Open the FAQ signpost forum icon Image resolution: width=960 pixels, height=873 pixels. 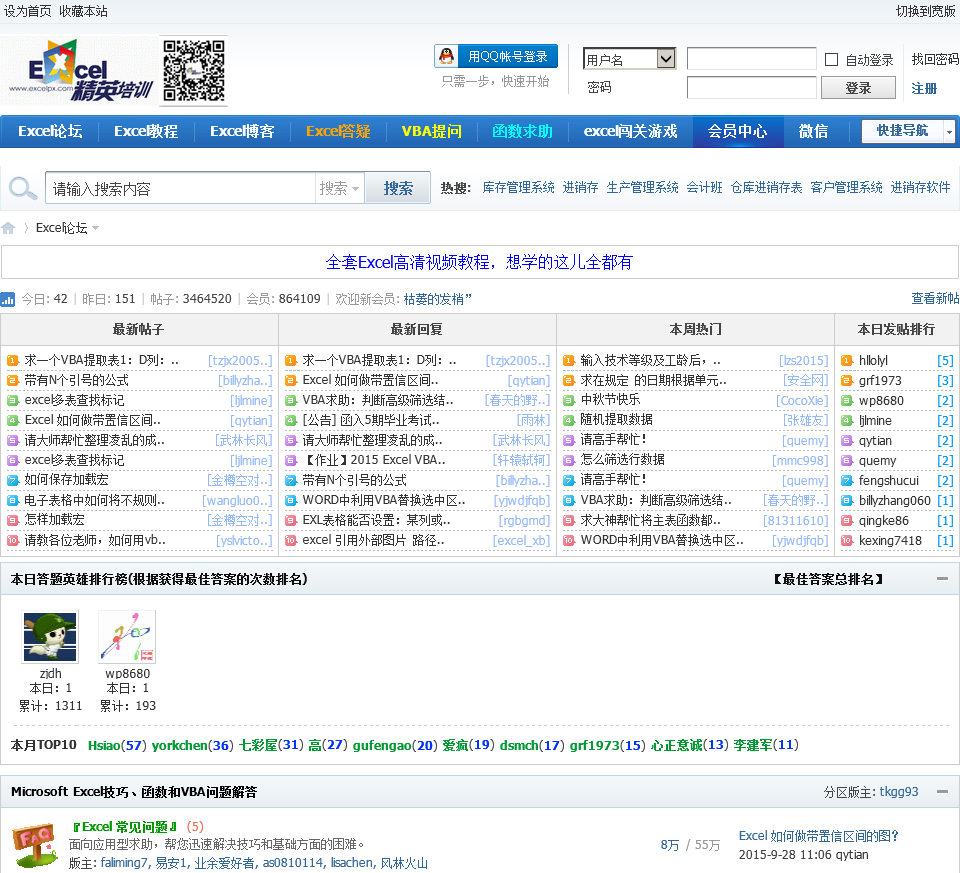[34, 845]
